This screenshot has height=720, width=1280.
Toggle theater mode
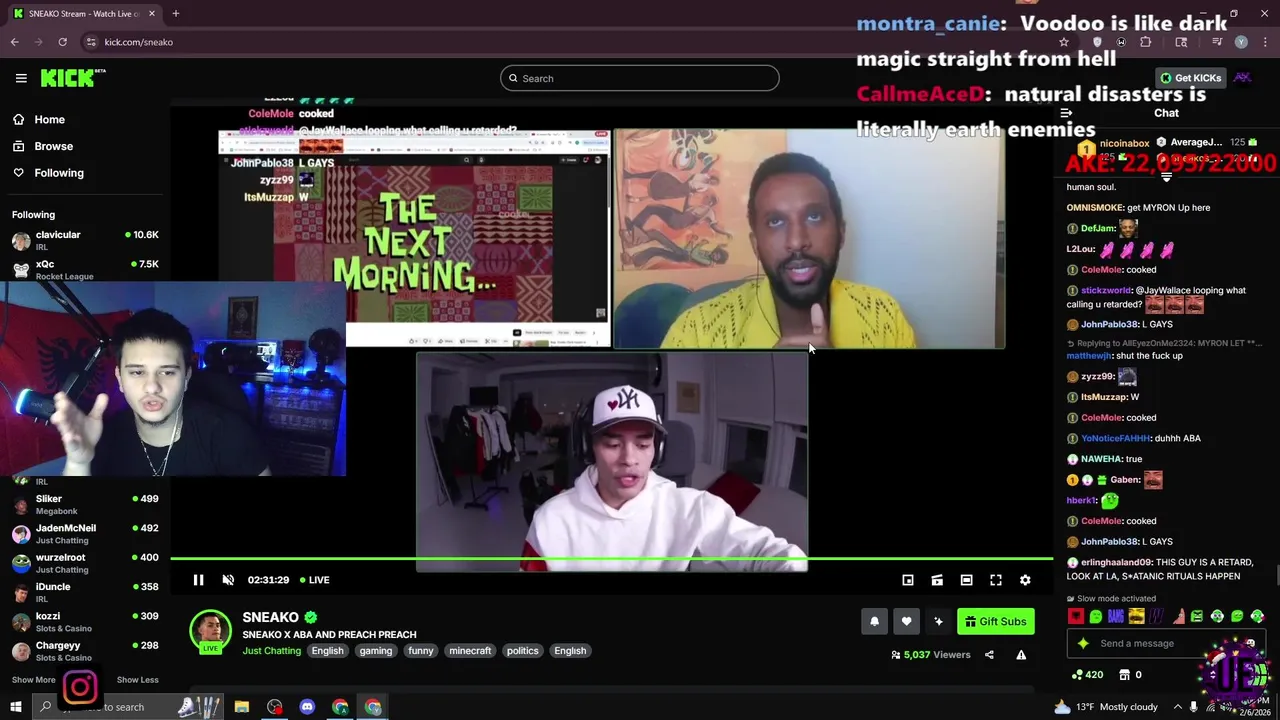966,580
